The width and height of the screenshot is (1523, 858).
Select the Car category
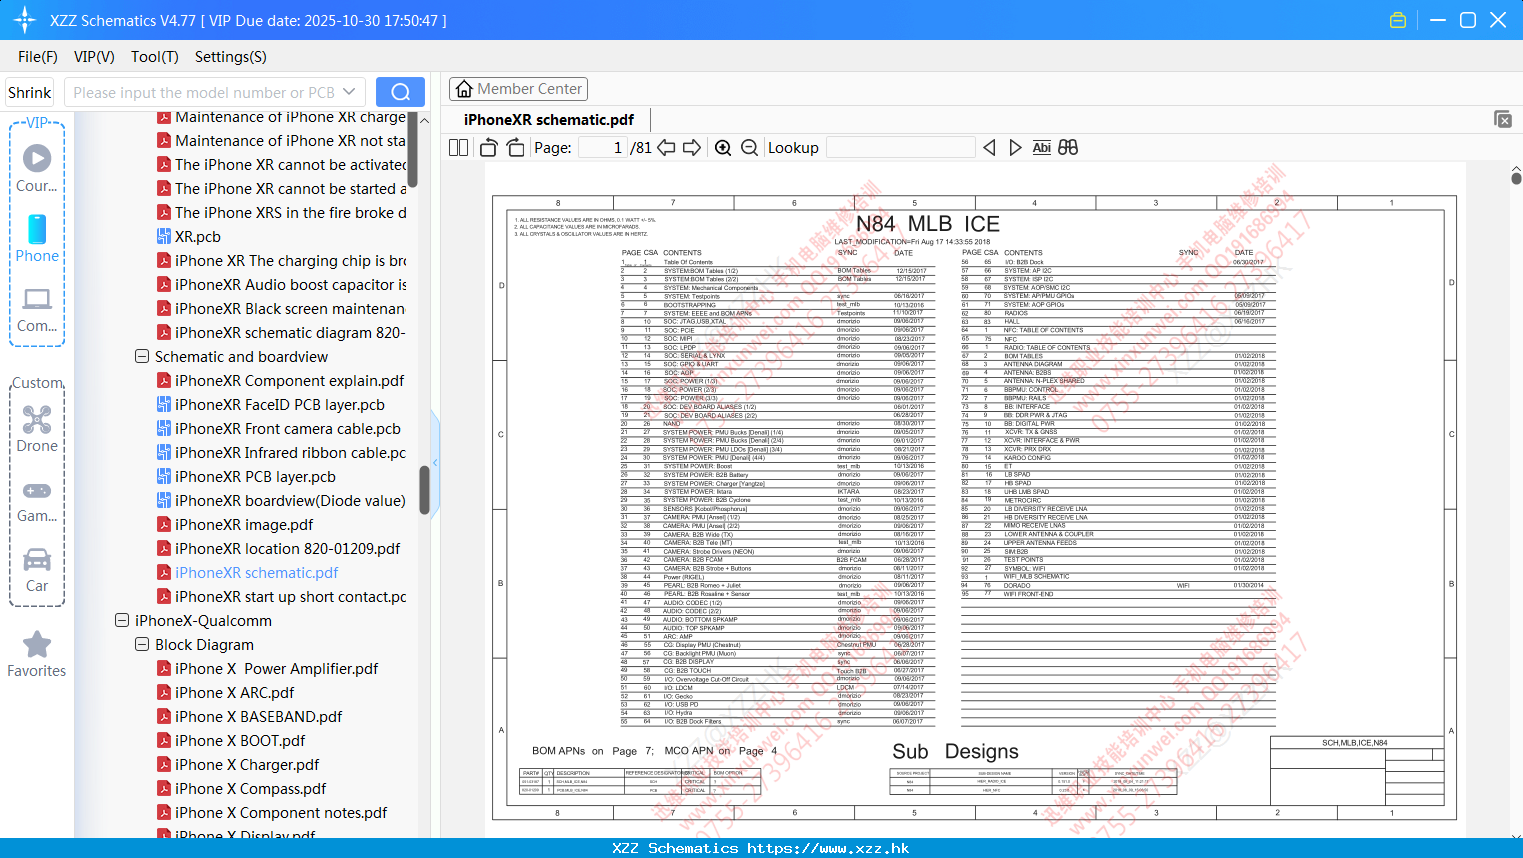pyautogui.click(x=37, y=570)
